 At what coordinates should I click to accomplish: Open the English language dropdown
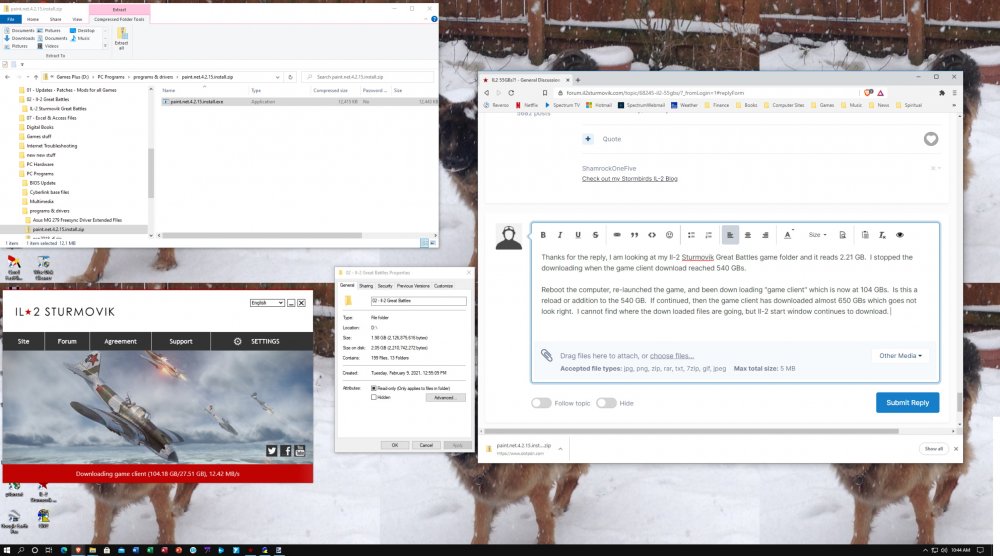(x=266, y=302)
